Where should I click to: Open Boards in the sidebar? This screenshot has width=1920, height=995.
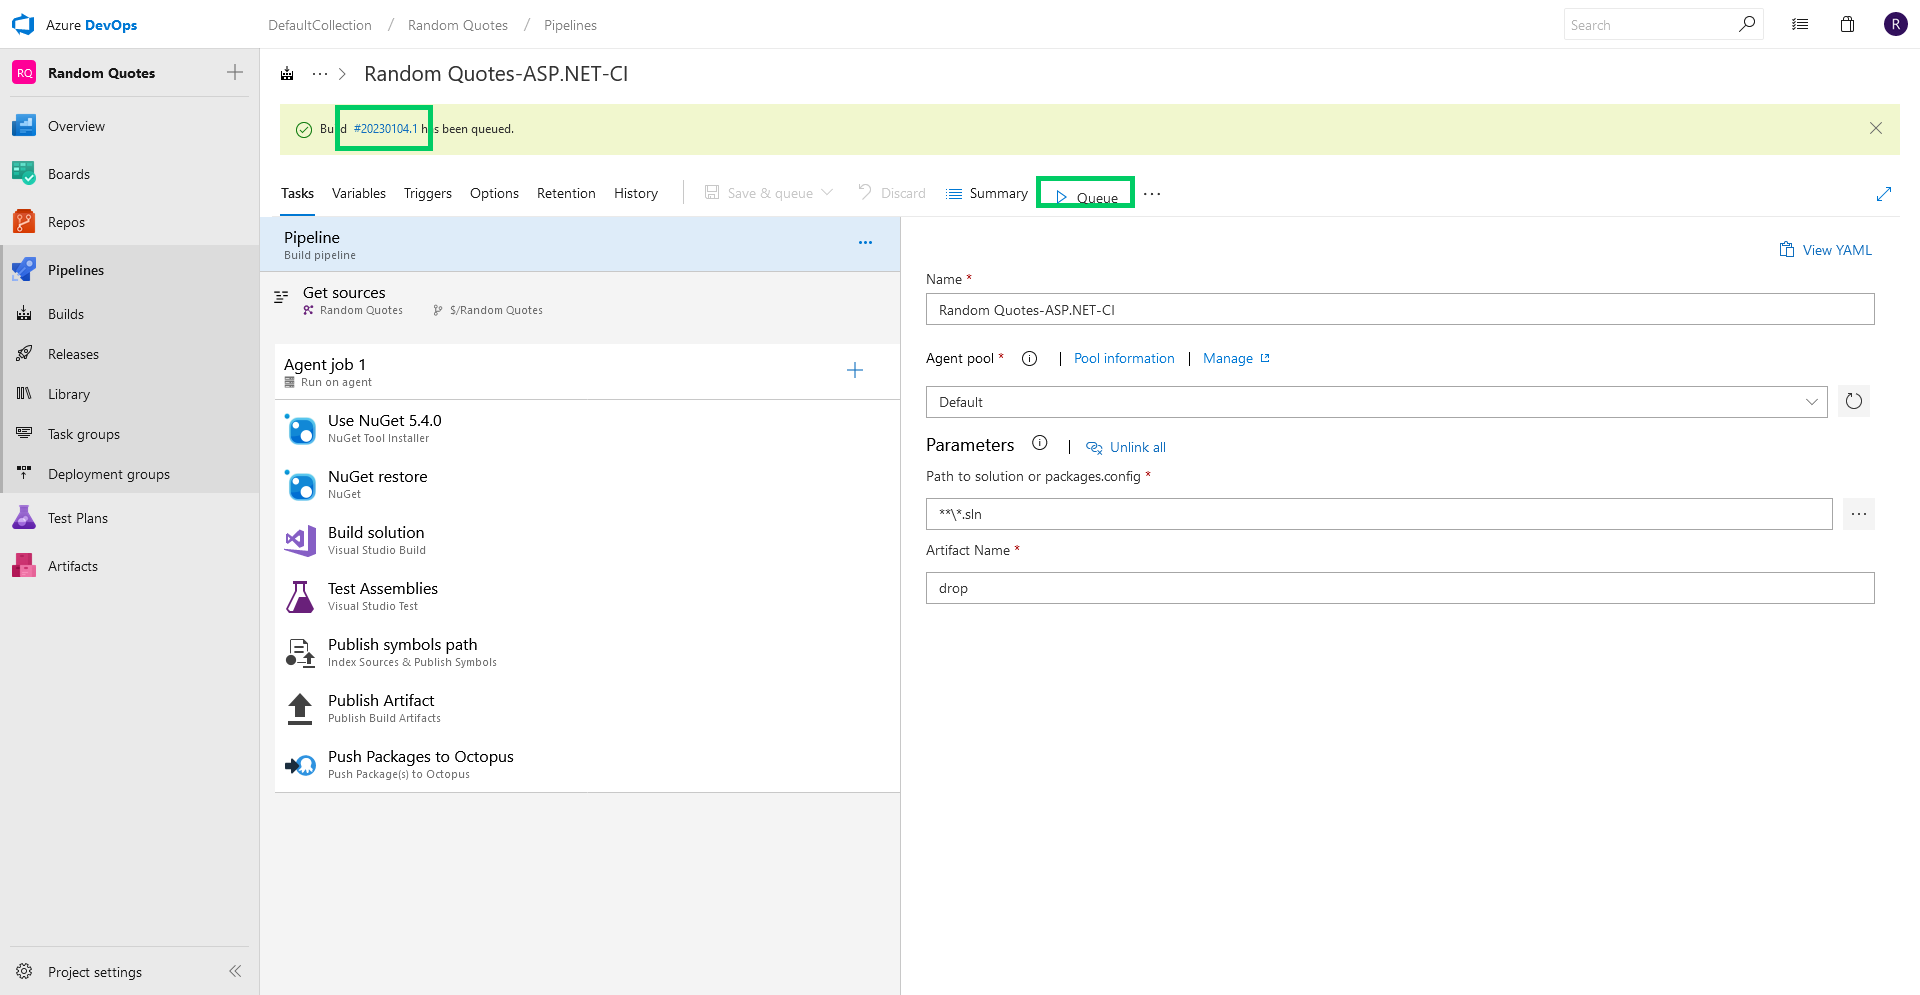point(69,174)
